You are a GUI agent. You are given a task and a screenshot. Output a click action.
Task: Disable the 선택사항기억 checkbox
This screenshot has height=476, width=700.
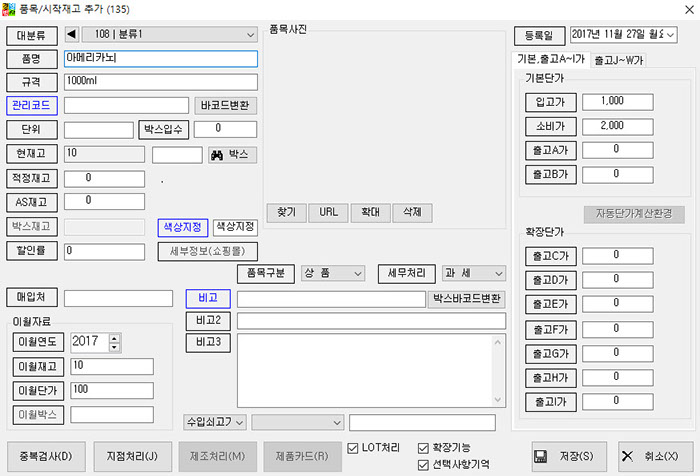pos(425,464)
